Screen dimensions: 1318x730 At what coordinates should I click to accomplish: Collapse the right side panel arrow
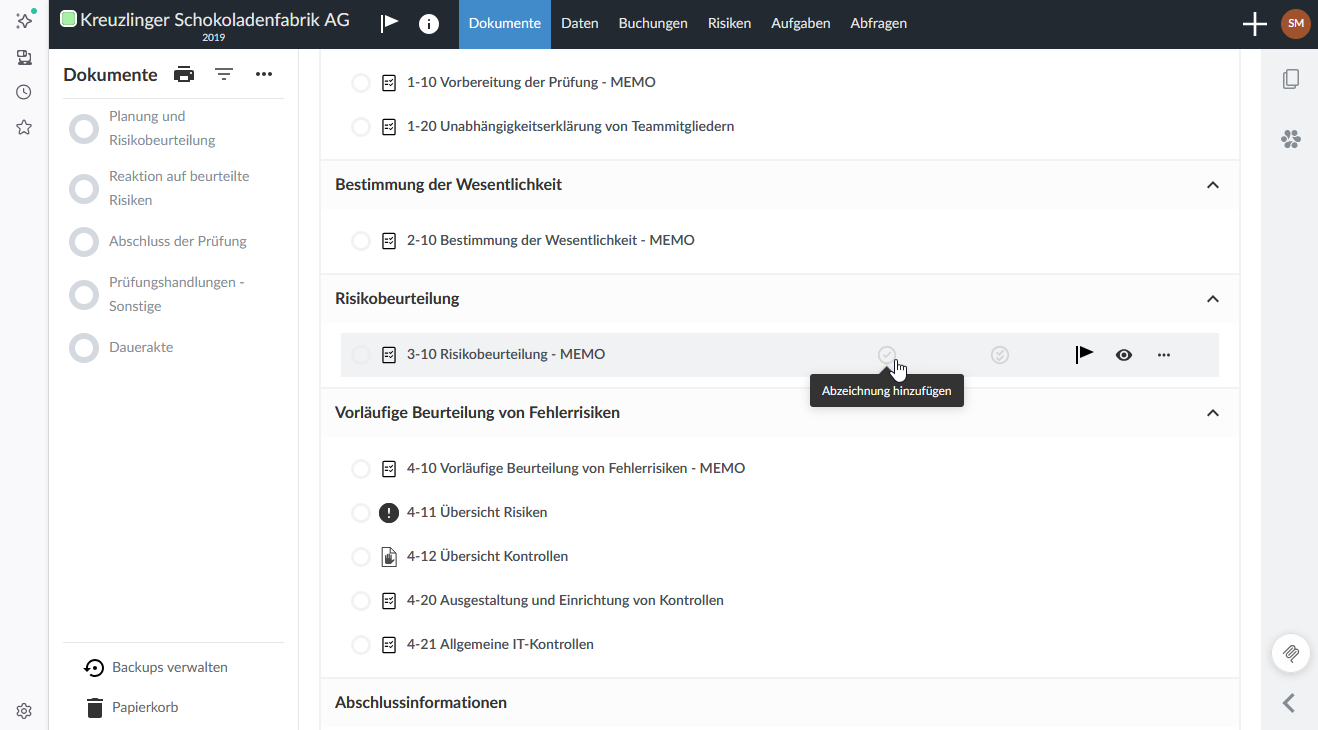click(1290, 703)
